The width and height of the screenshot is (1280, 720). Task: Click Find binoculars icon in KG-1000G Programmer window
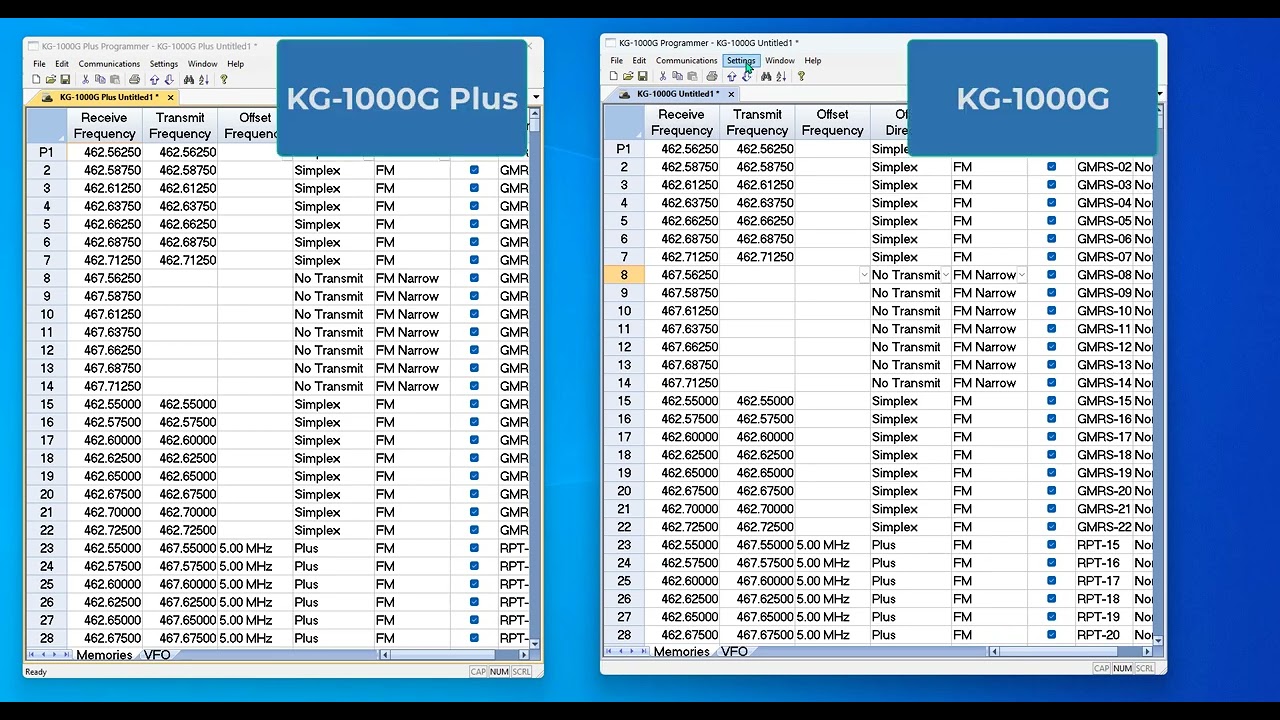[766, 76]
